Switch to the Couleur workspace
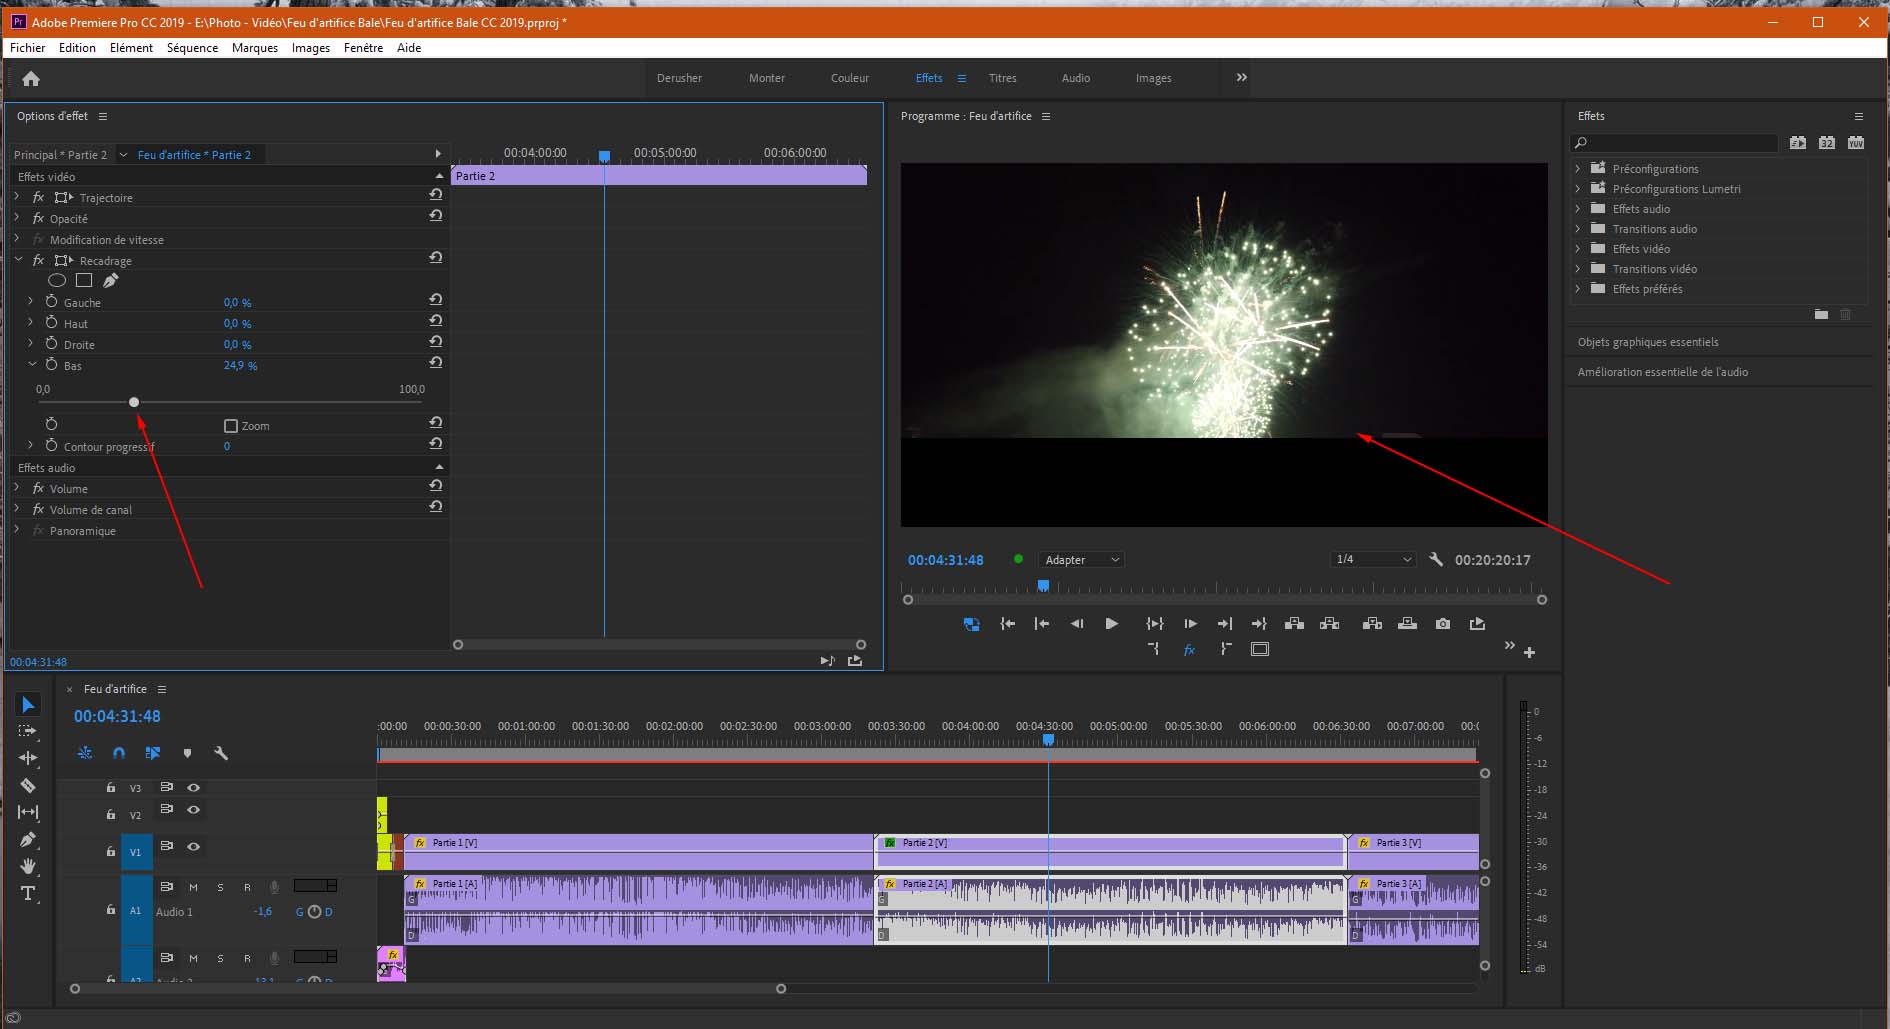This screenshot has height=1029, width=1890. [850, 78]
